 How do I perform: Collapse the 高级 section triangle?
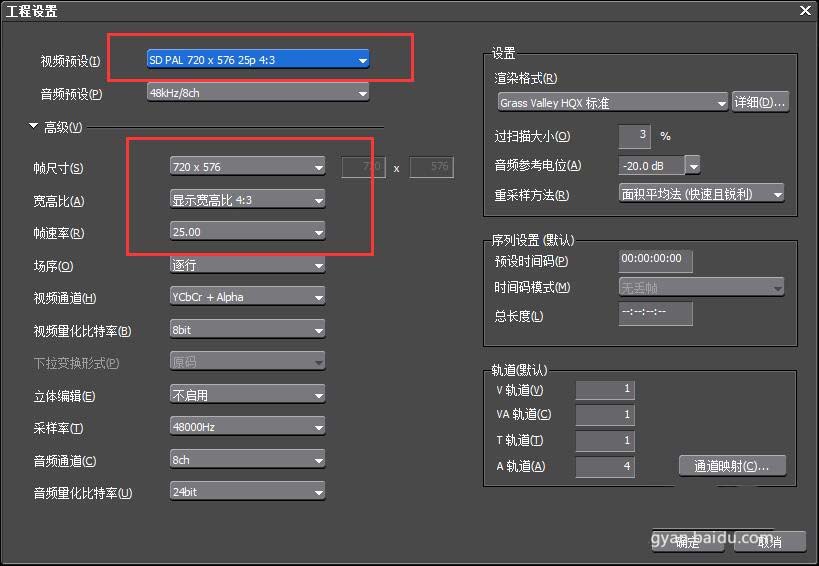(x=33, y=126)
